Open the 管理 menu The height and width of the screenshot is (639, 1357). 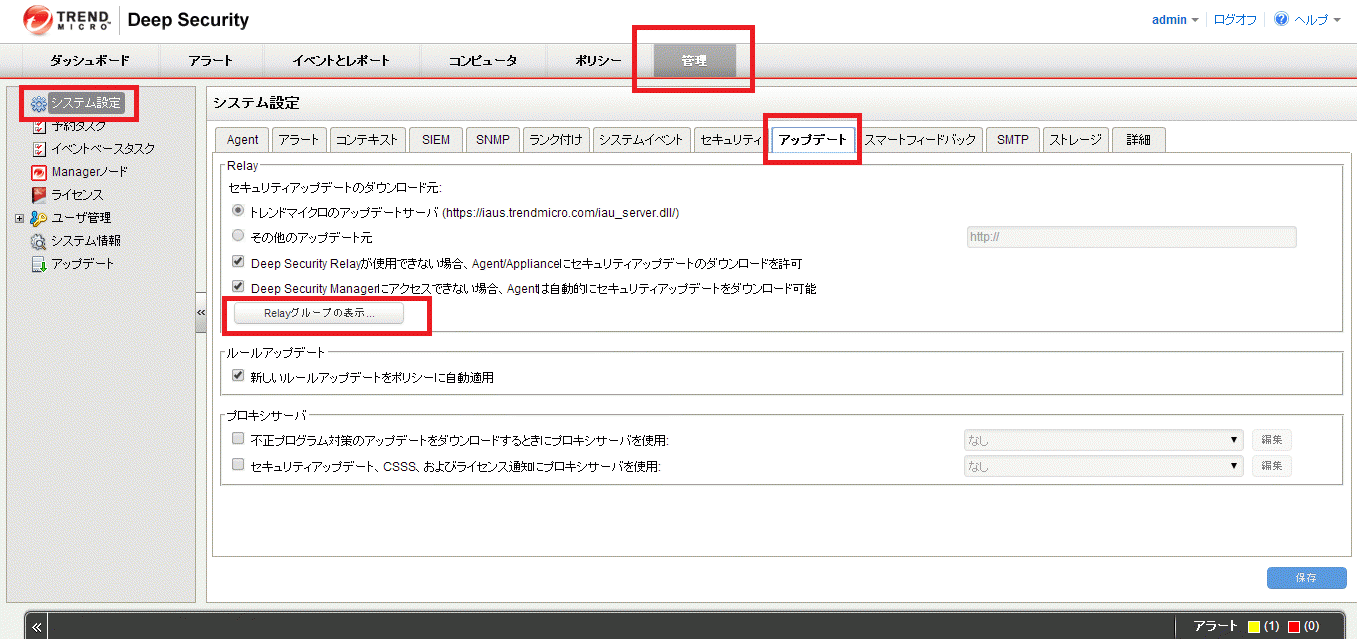pos(694,60)
